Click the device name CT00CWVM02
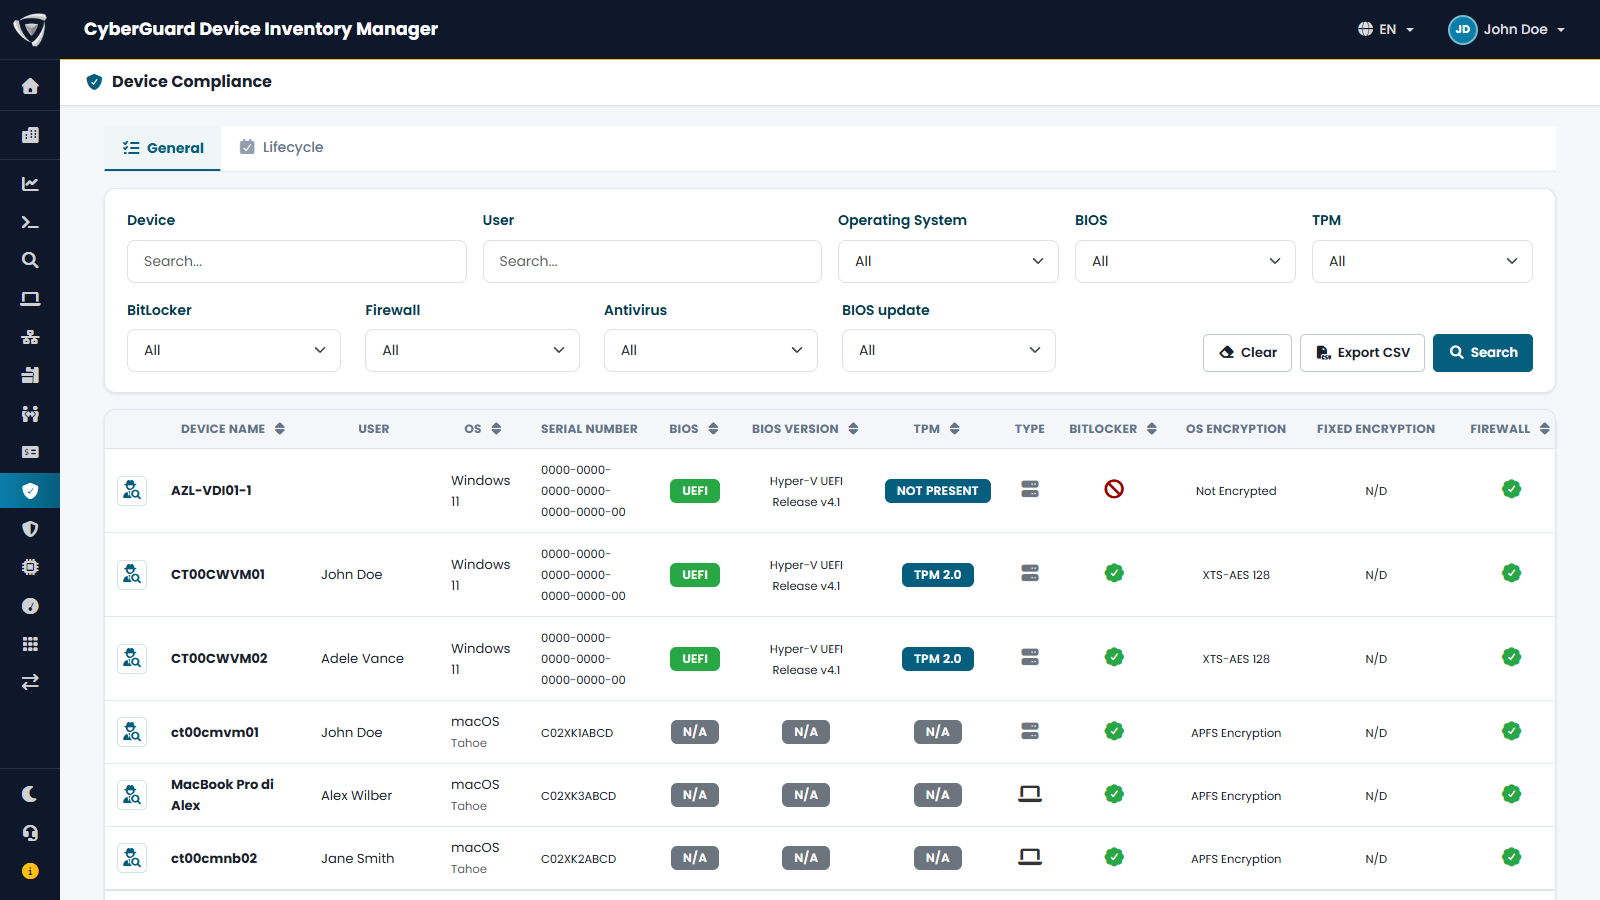 tap(219, 658)
